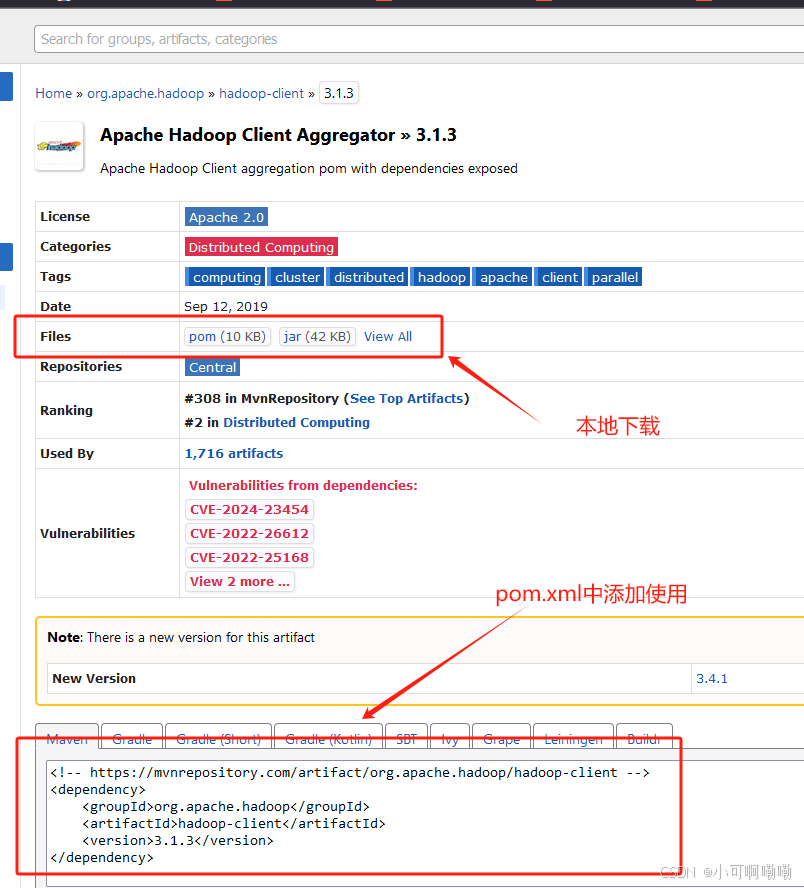
Task: Select the apache tag
Action: (x=503, y=277)
